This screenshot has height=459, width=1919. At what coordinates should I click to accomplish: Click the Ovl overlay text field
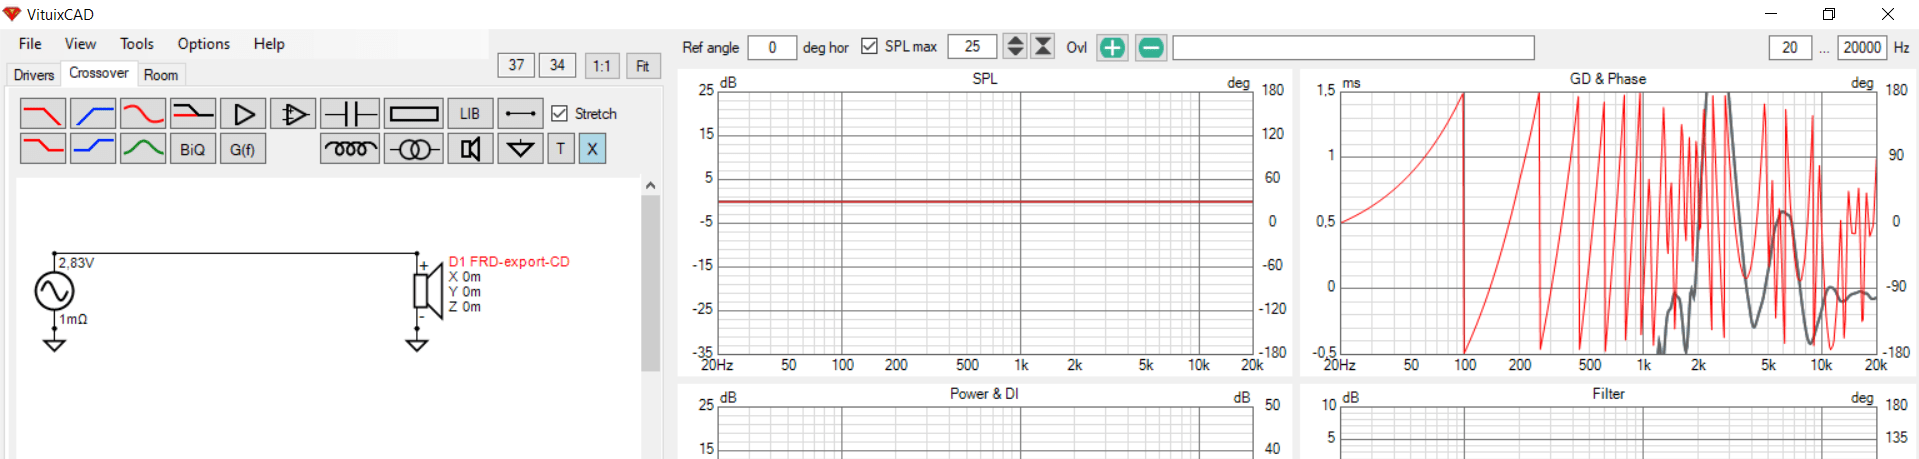[1353, 47]
